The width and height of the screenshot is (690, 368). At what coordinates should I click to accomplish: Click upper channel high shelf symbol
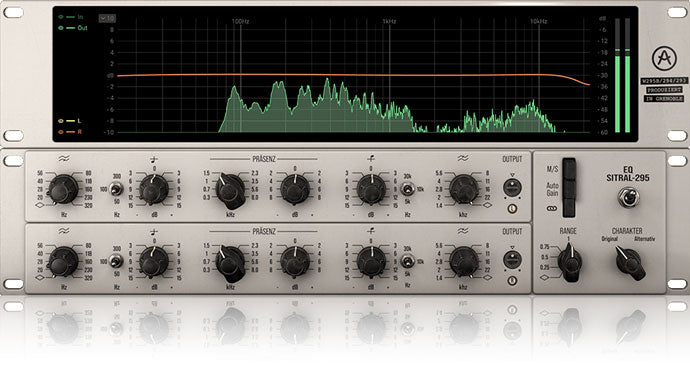coord(371,159)
